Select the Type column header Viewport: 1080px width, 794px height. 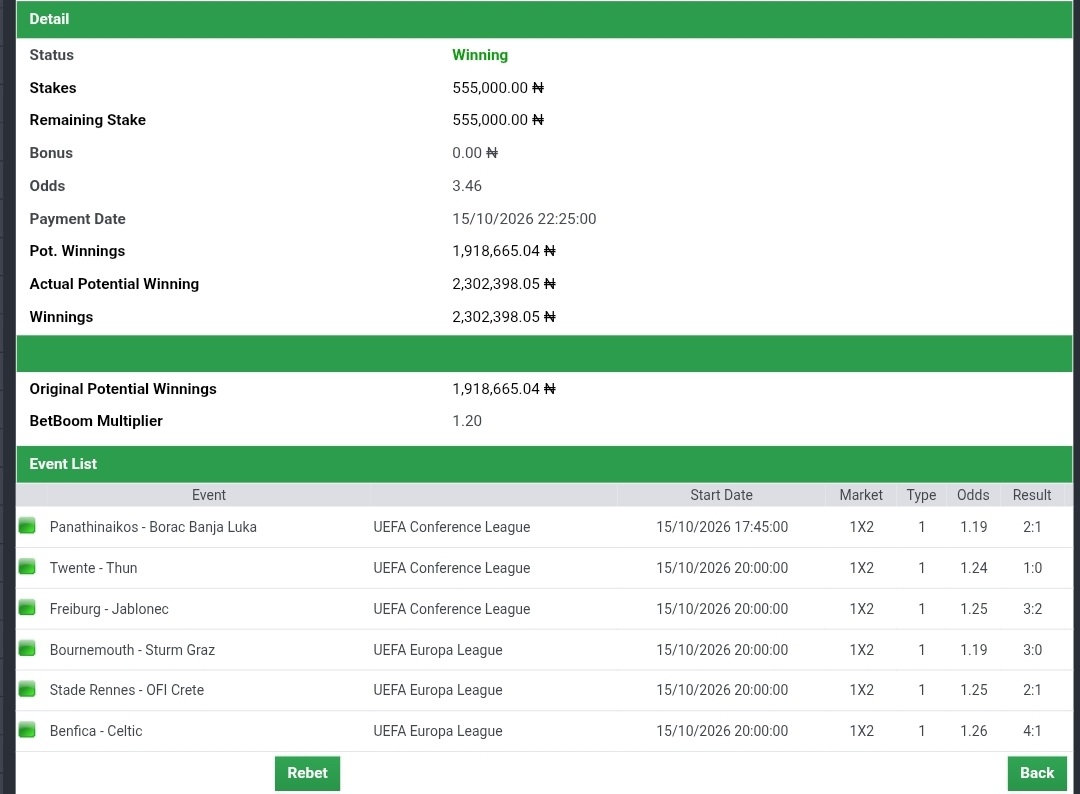(921, 495)
